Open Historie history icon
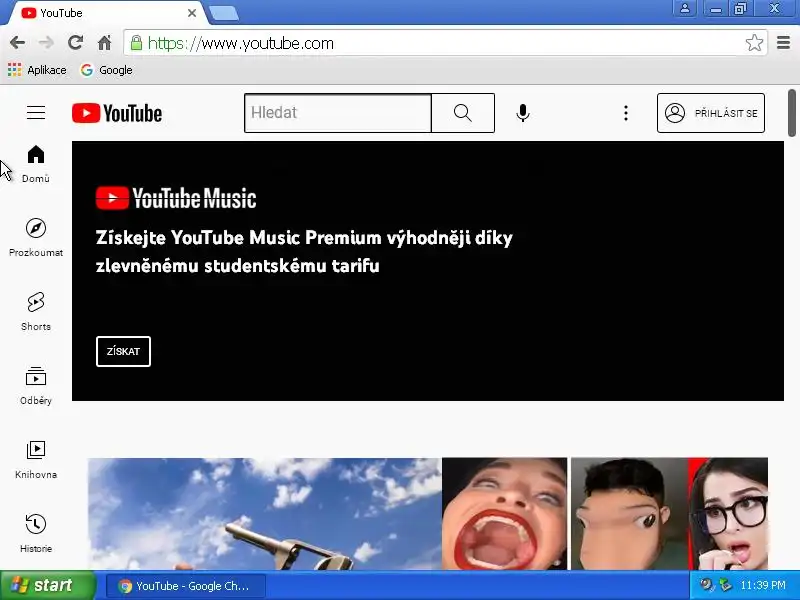Viewport: 800px width, 600px height. click(x=36, y=524)
